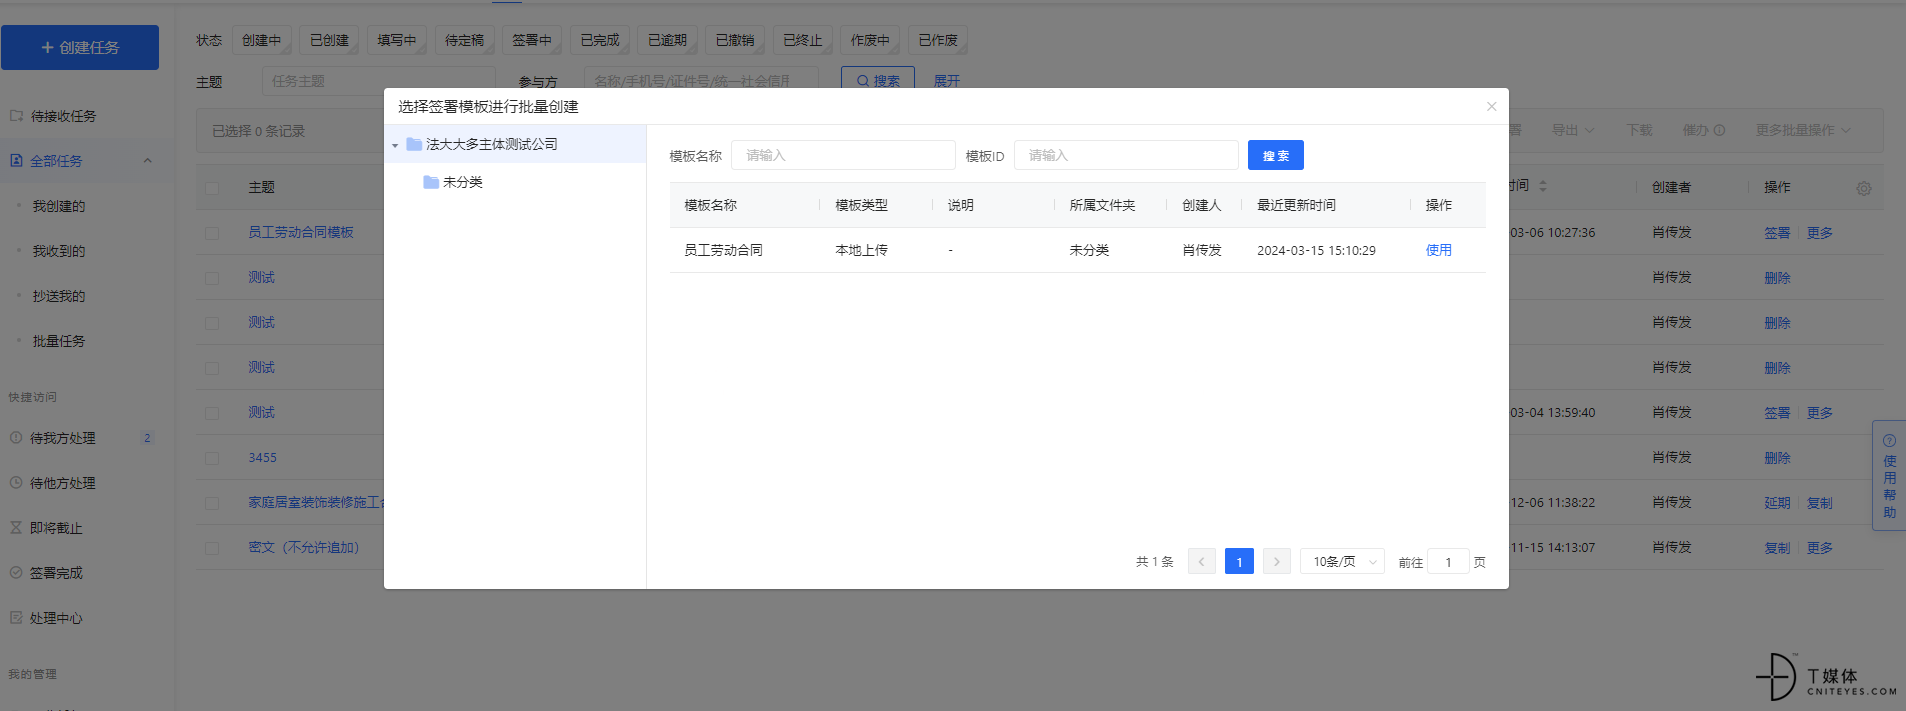Image resolution: width=1906 pixels, height=711 pixels.
Task: Click 延期 in 12-06 11:38:22 row
Action: click(1777, 502)
